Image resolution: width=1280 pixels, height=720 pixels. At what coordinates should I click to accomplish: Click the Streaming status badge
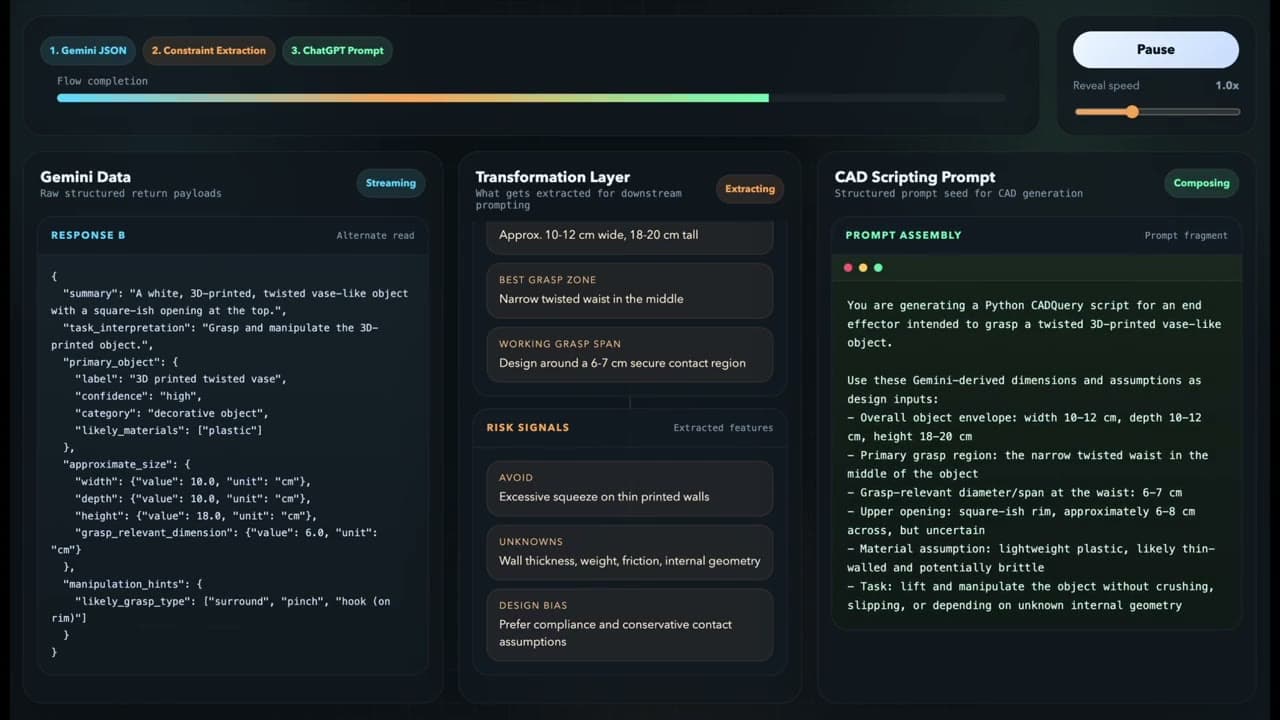391,183
